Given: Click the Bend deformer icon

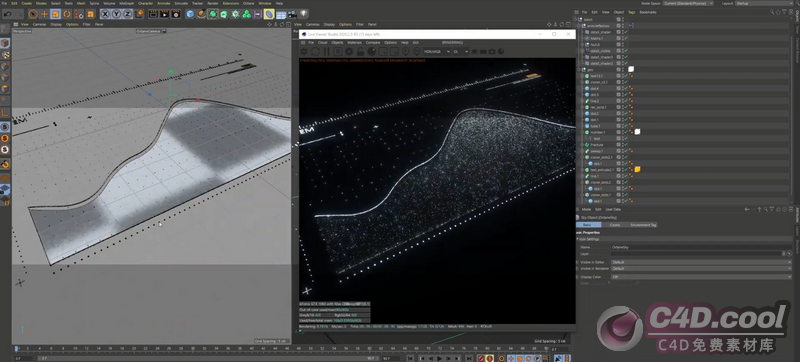Looking at the screenshot, I should coord(269,14).
